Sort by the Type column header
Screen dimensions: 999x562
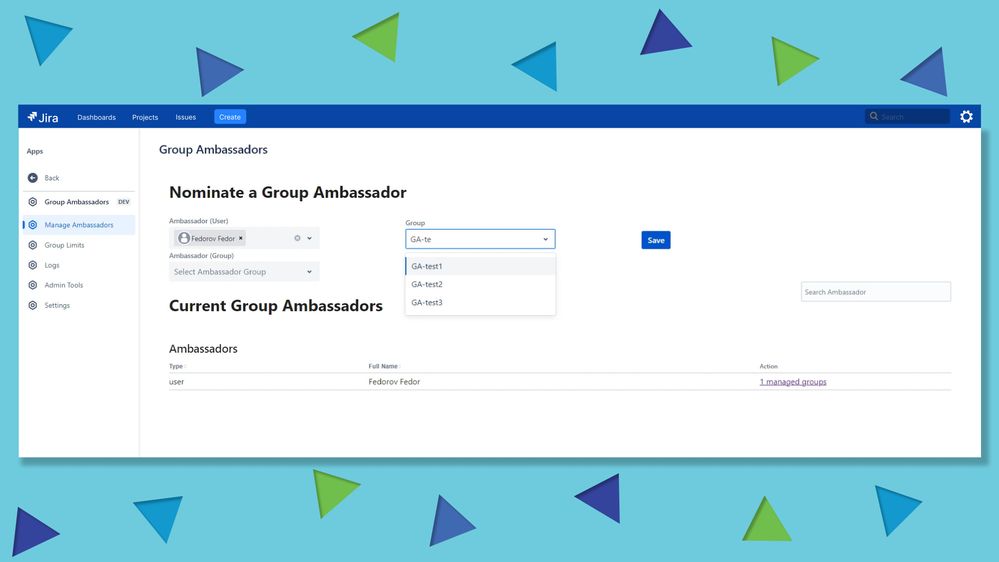176,366
